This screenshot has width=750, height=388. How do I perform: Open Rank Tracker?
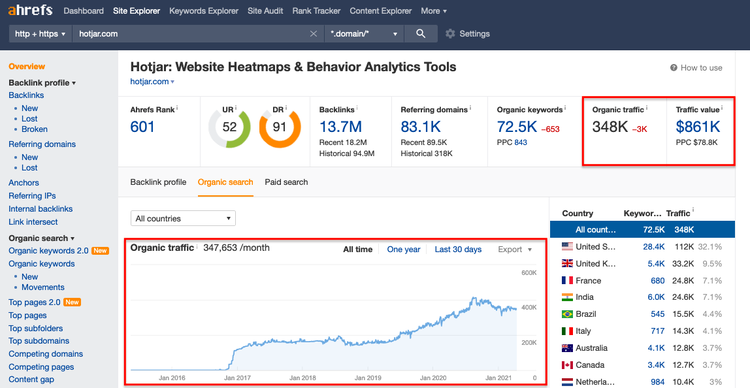pyautogui.click(x=316, y=11)
